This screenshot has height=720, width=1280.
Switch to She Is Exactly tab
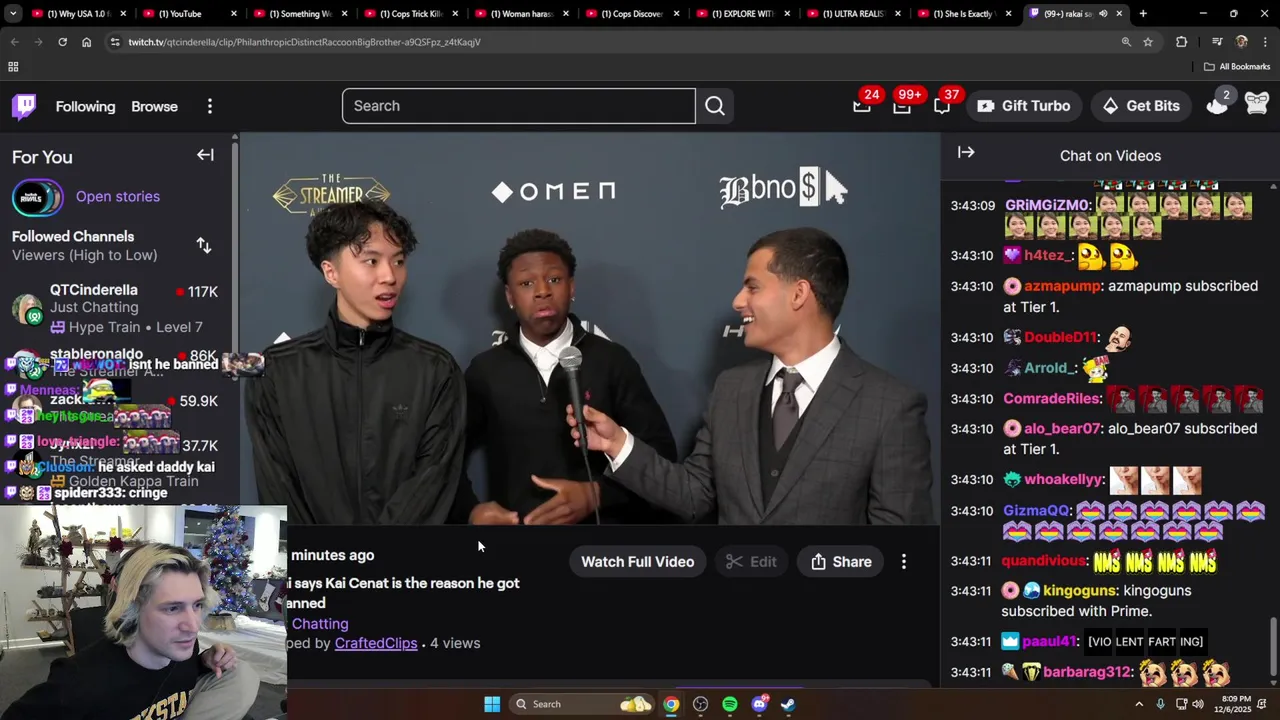coord(965,14)
